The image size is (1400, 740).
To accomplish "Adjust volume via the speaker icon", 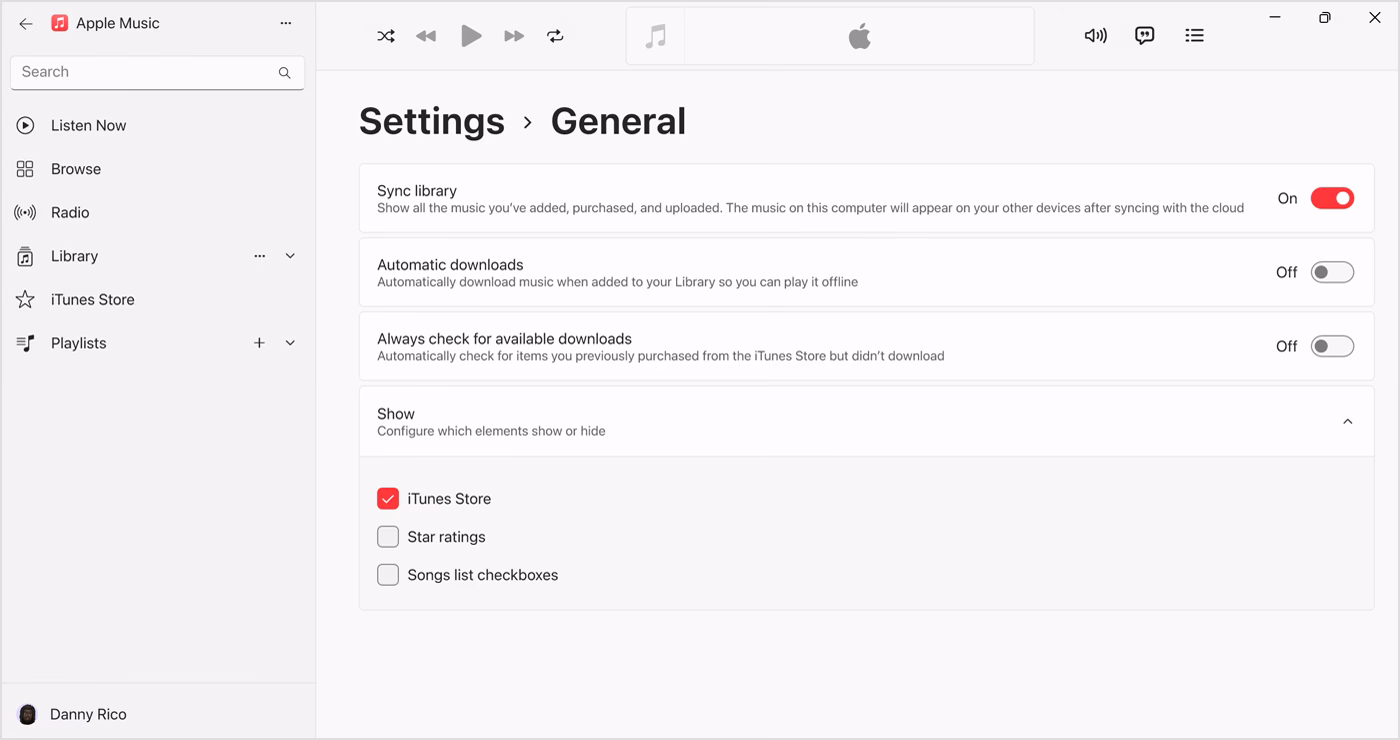I will 1095,35.
